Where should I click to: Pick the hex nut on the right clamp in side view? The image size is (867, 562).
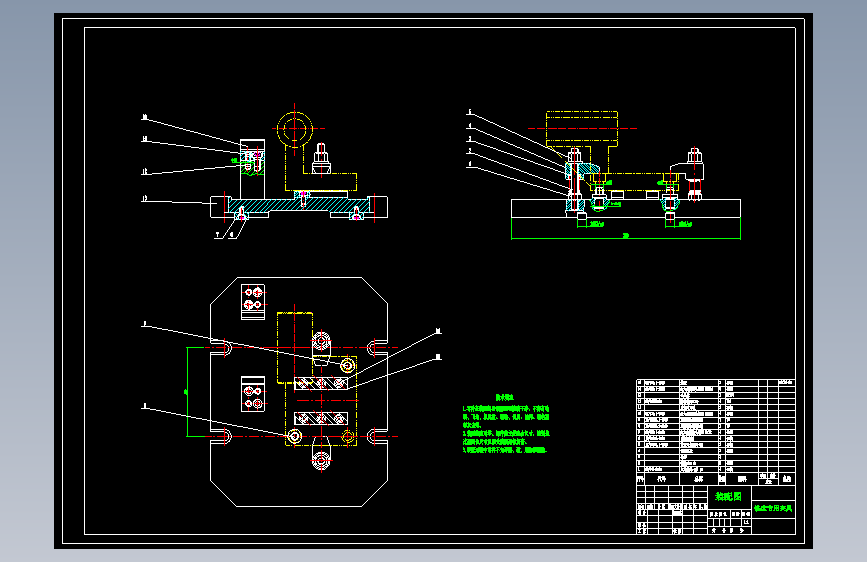[x=694, y=155]
